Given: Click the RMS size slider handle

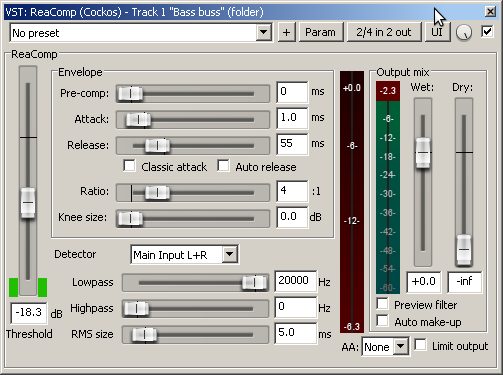Looking at the screenshot, I should [x=144, y=334].
